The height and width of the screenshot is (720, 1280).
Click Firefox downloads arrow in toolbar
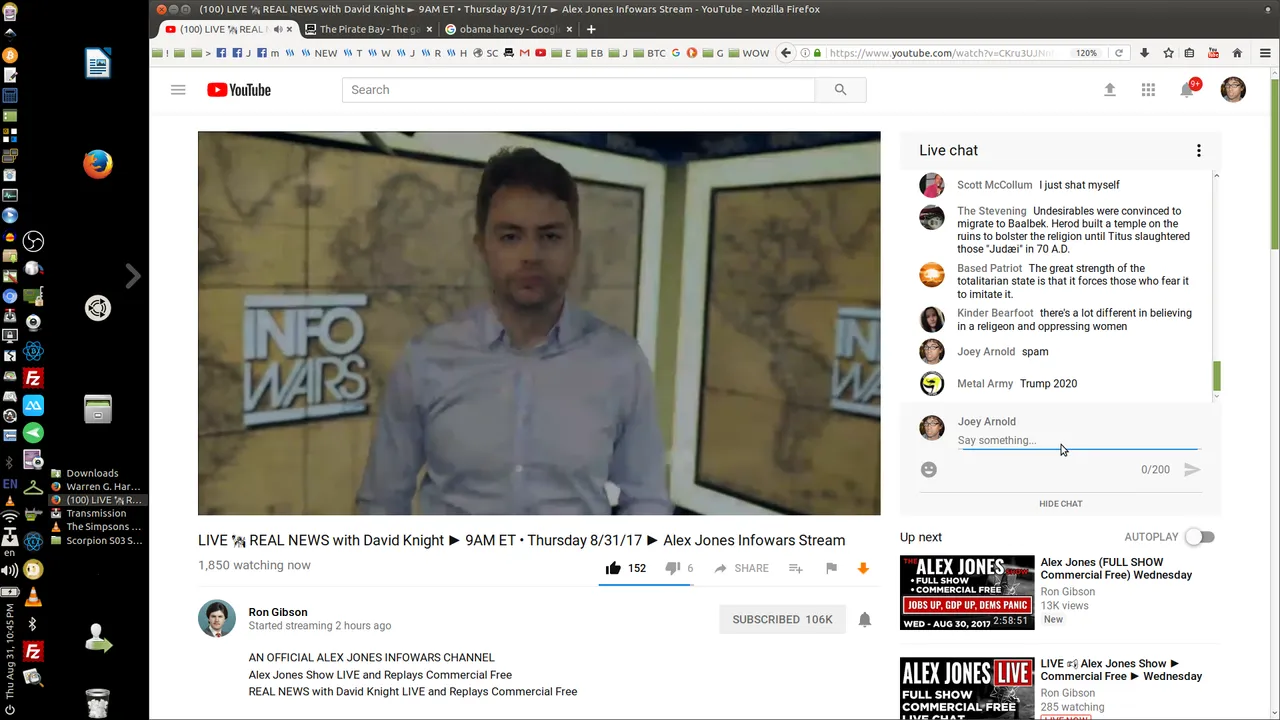click(x=1144, y=53)
